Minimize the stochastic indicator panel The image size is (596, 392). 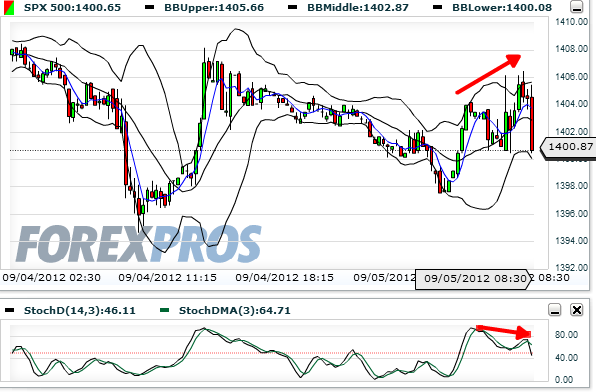click(x=555, y=310)
